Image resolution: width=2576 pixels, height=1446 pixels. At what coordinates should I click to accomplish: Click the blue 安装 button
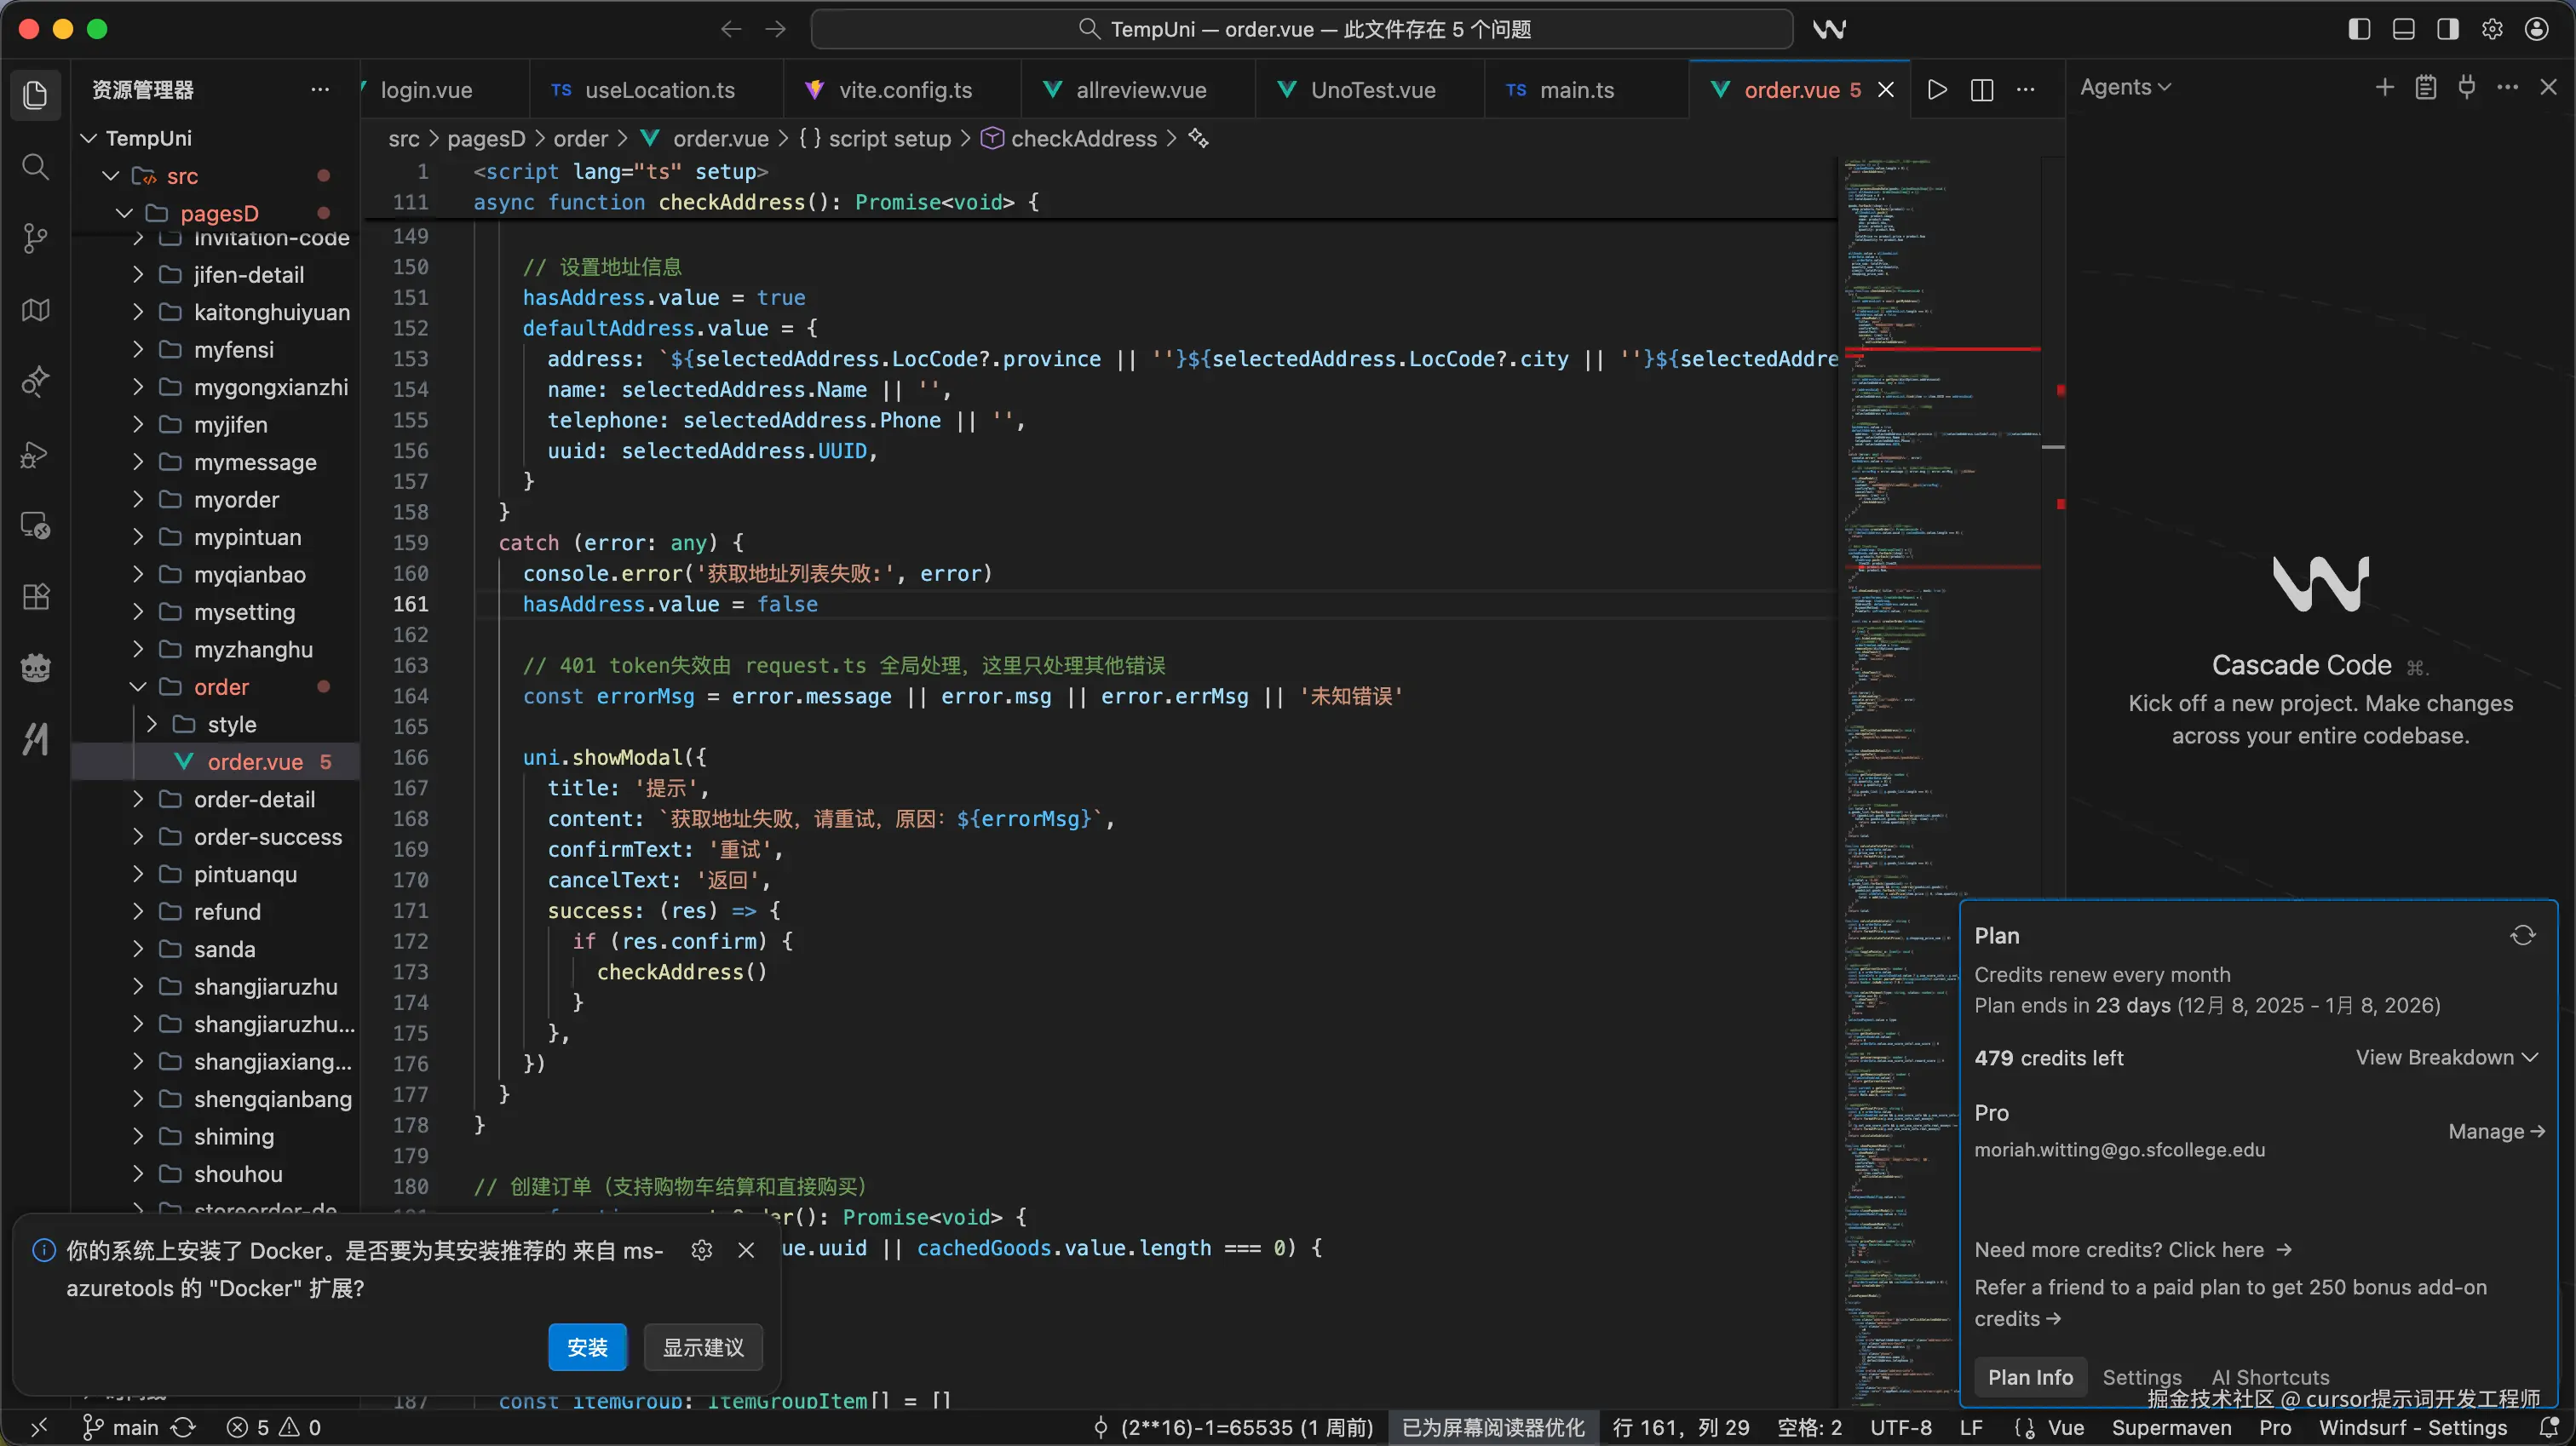[587, 1347]
